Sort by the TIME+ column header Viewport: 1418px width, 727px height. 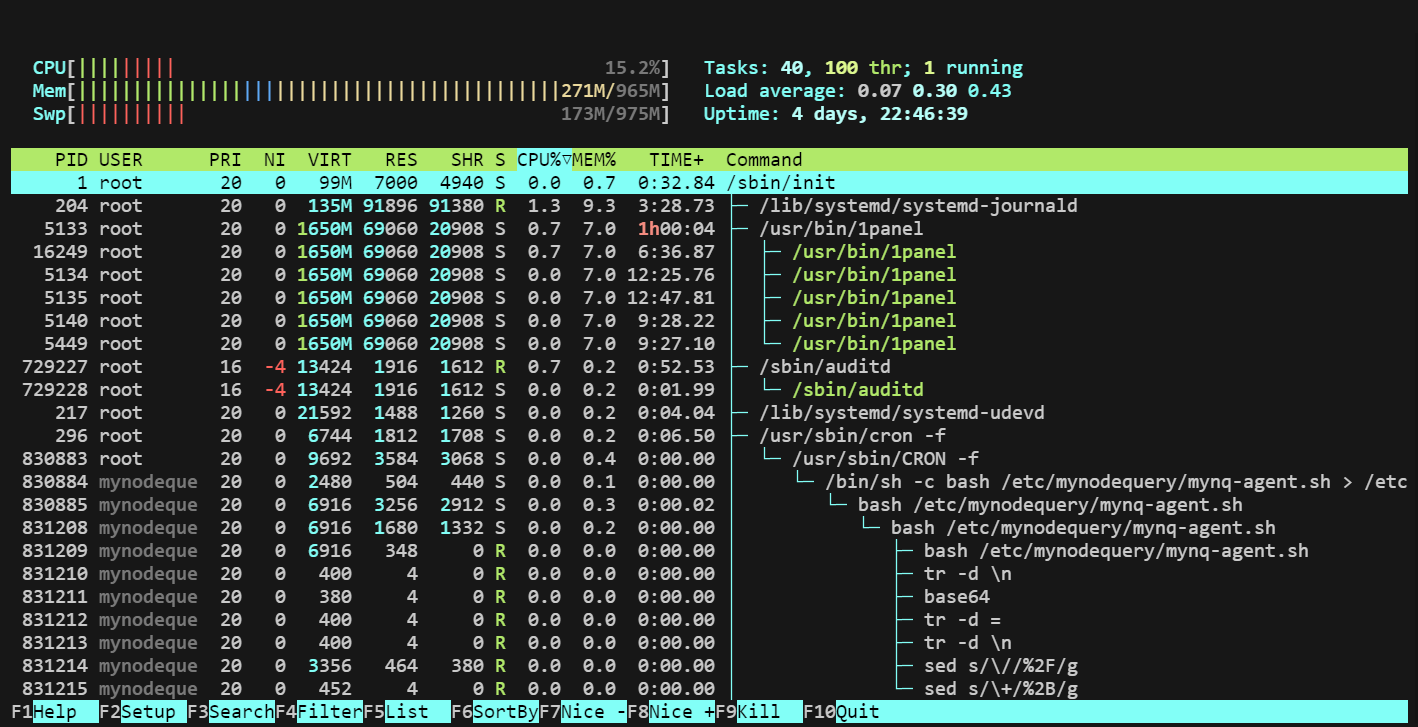pyautogui.click(x=676, y=160)
